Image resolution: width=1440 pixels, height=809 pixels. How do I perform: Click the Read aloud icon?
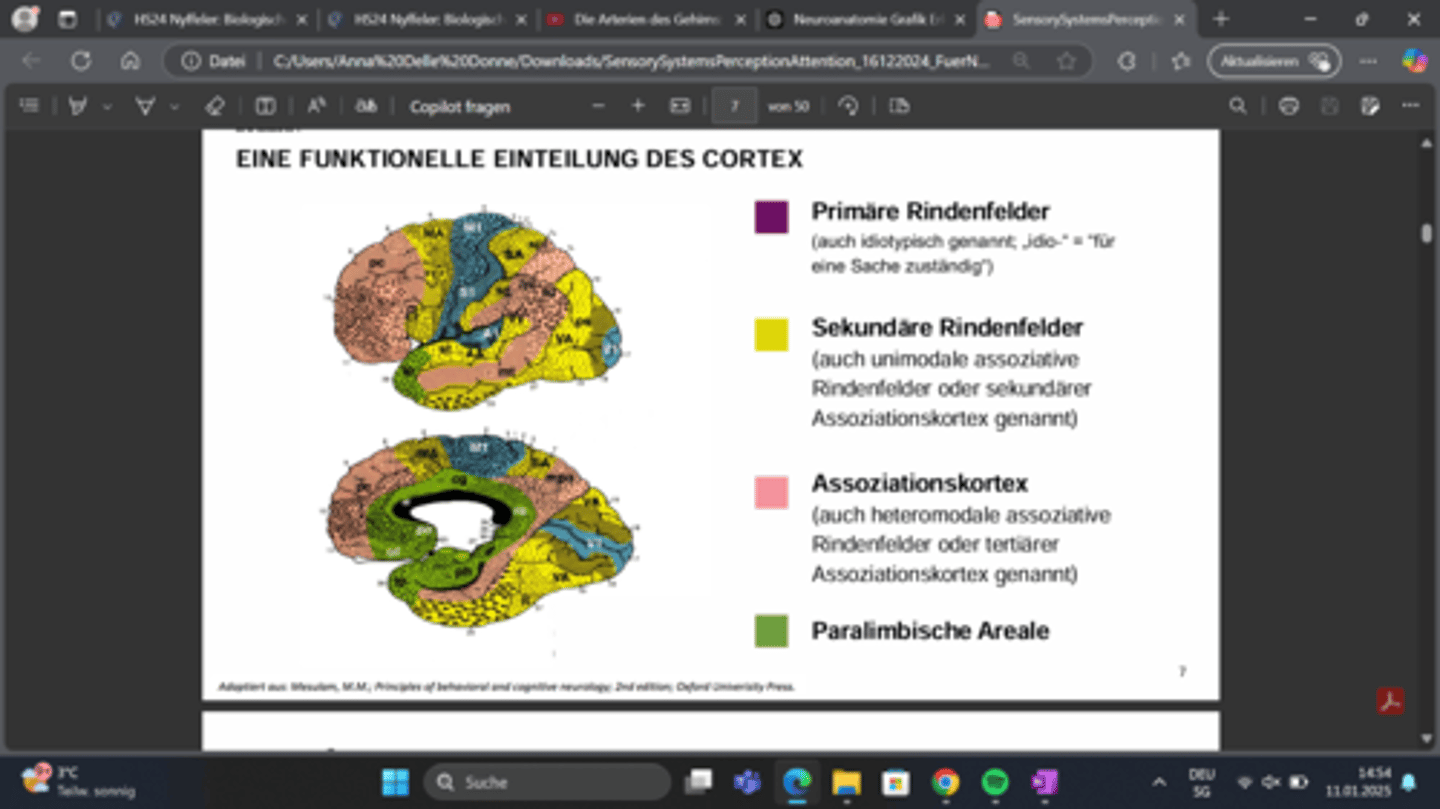[x=317, y=106]
